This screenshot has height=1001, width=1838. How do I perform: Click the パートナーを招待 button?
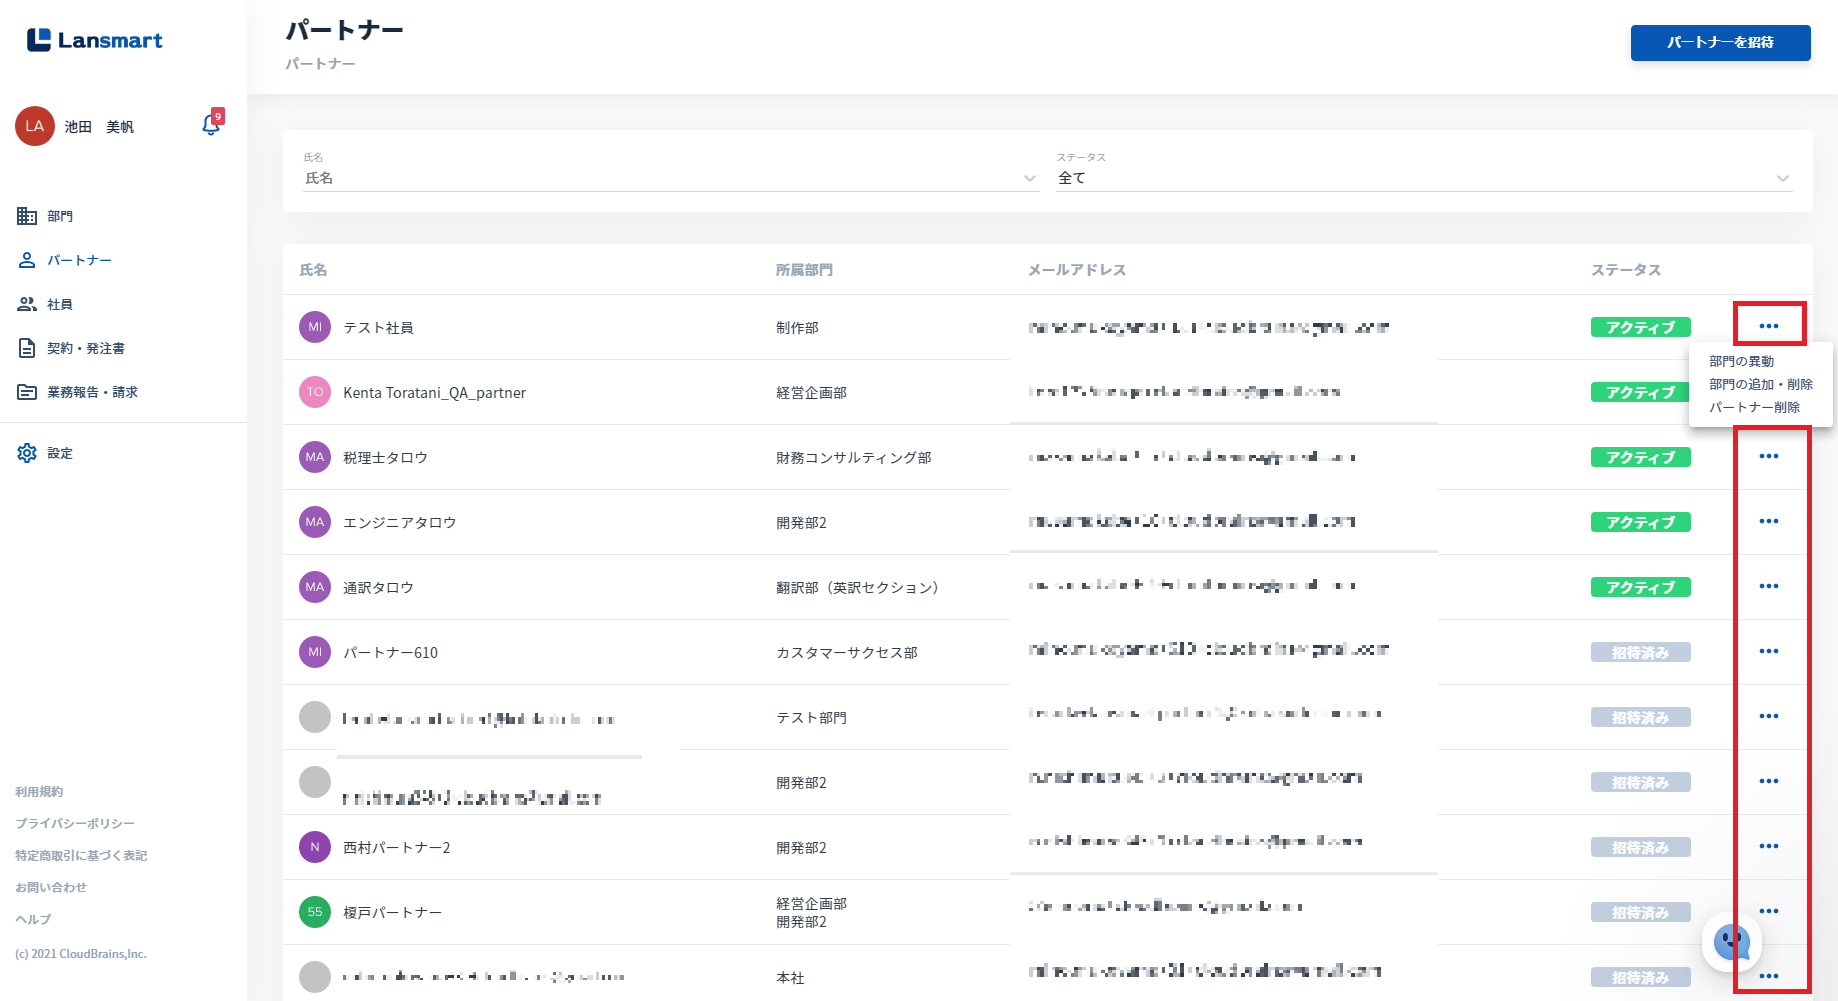1720,42
